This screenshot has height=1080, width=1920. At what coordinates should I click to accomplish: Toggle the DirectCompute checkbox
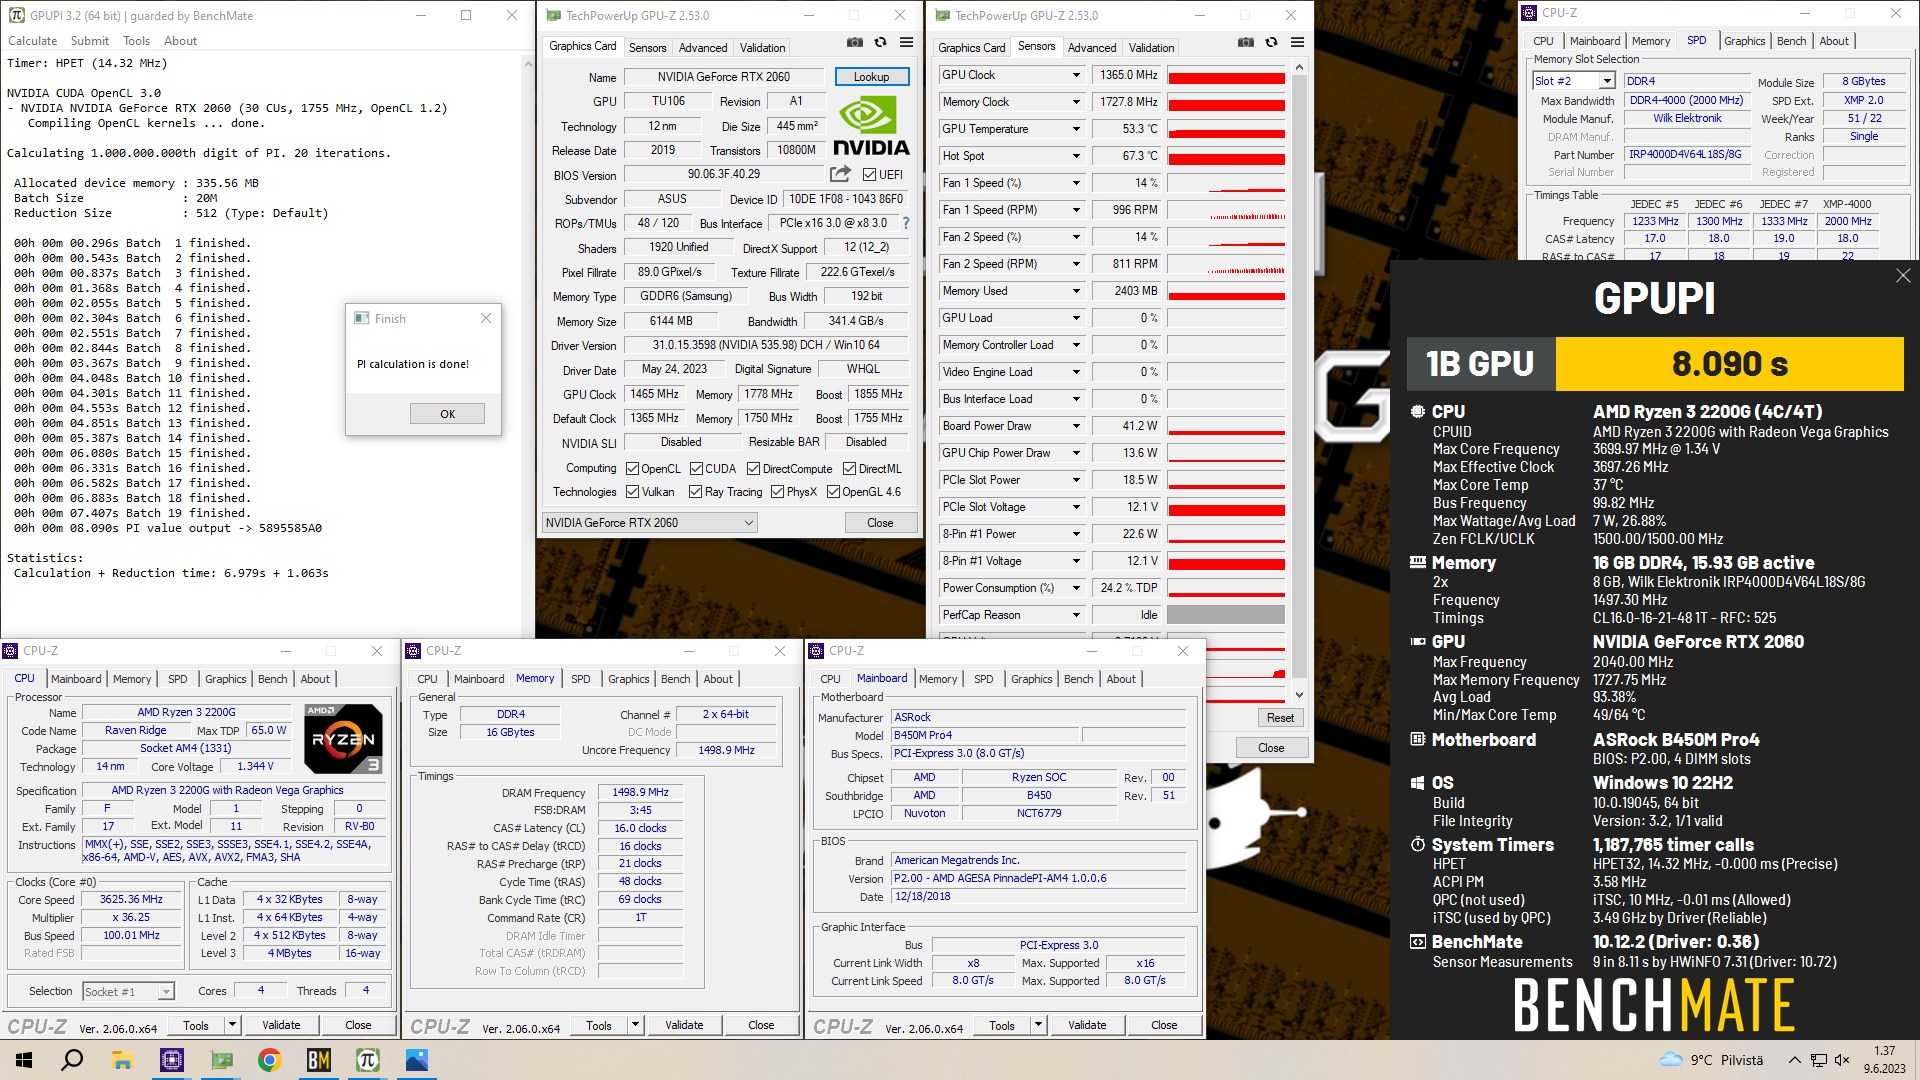point(753,469)
